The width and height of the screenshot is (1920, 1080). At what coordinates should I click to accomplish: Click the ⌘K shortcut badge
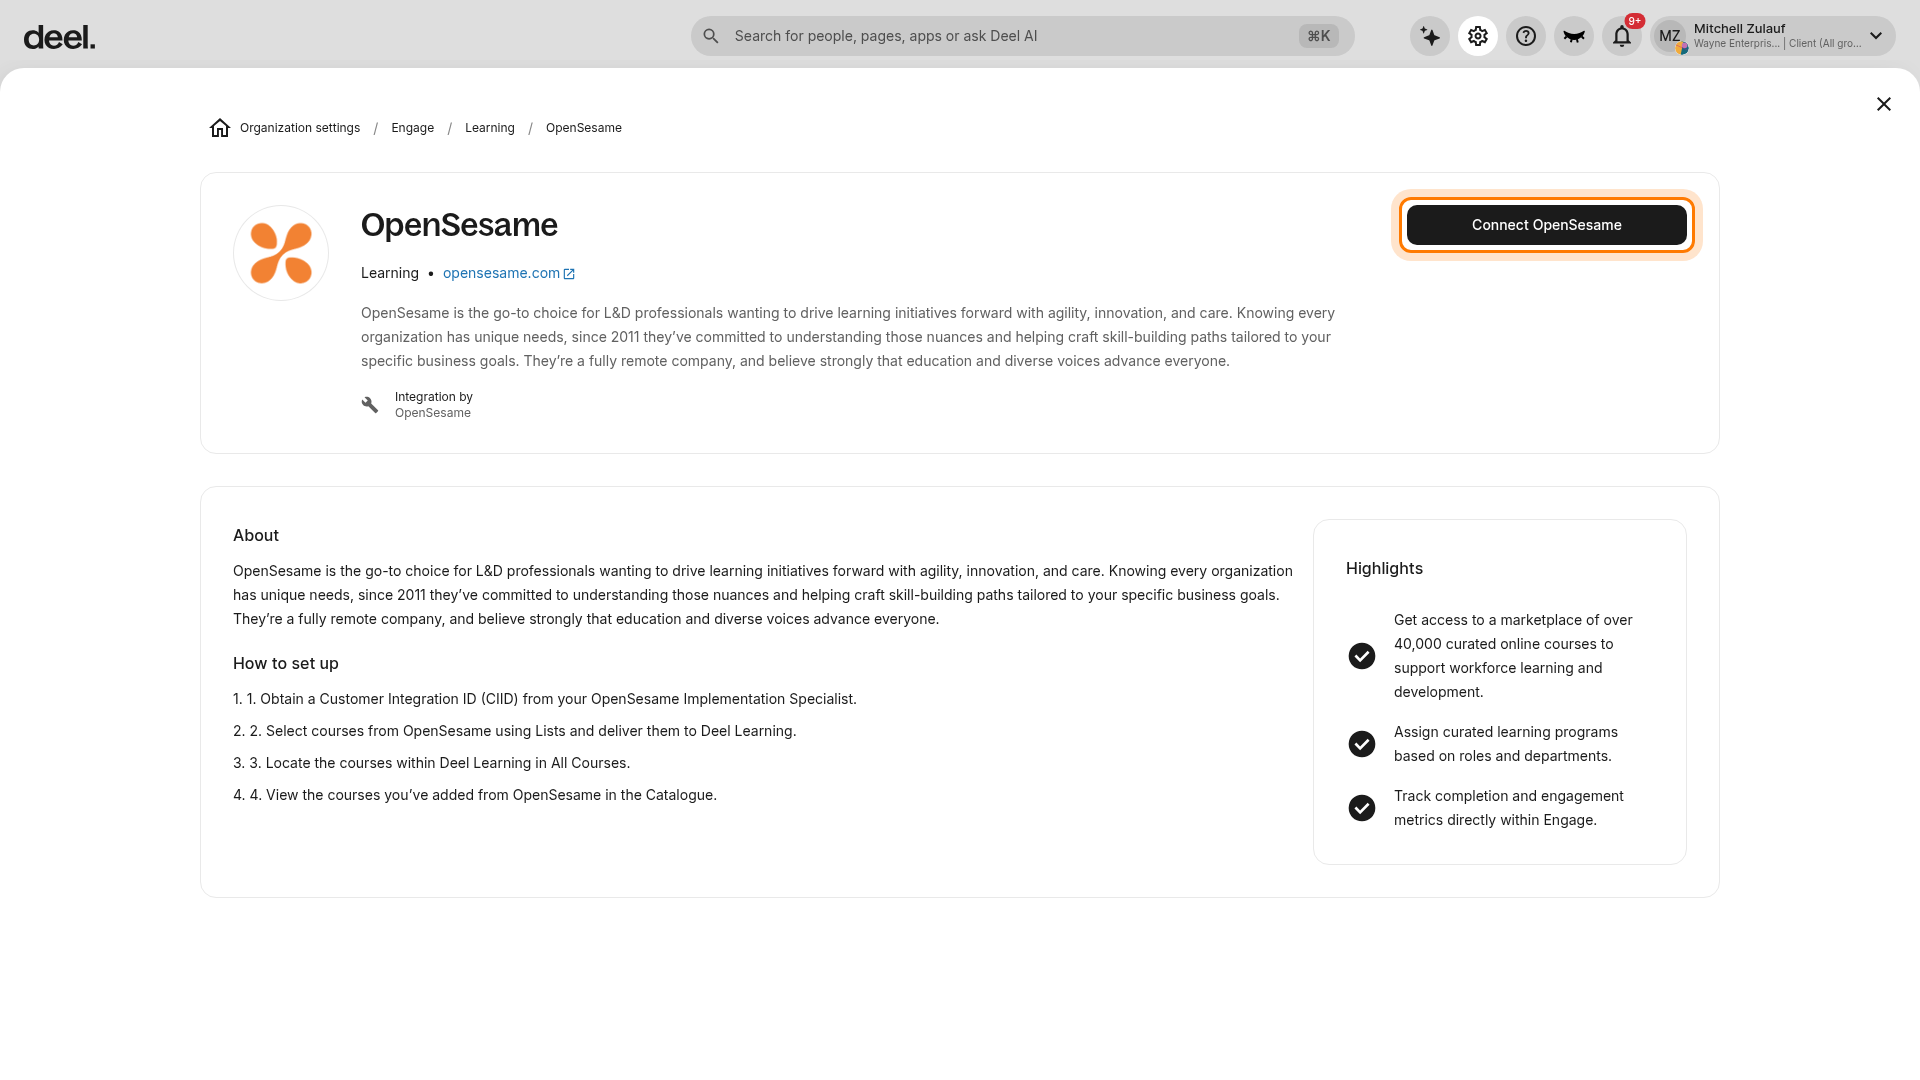(x=1319, y=36)
